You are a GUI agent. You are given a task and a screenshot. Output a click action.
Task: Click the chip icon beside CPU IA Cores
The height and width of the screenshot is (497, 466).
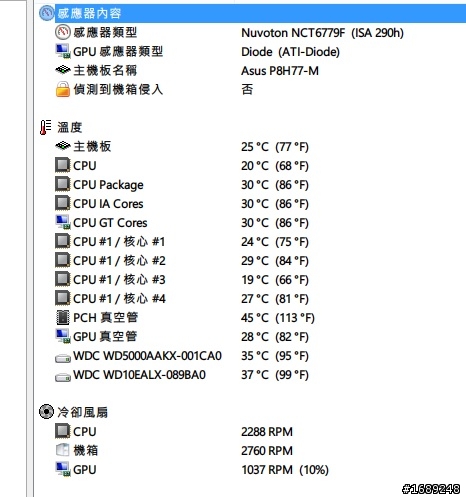(x=63, y=203)
